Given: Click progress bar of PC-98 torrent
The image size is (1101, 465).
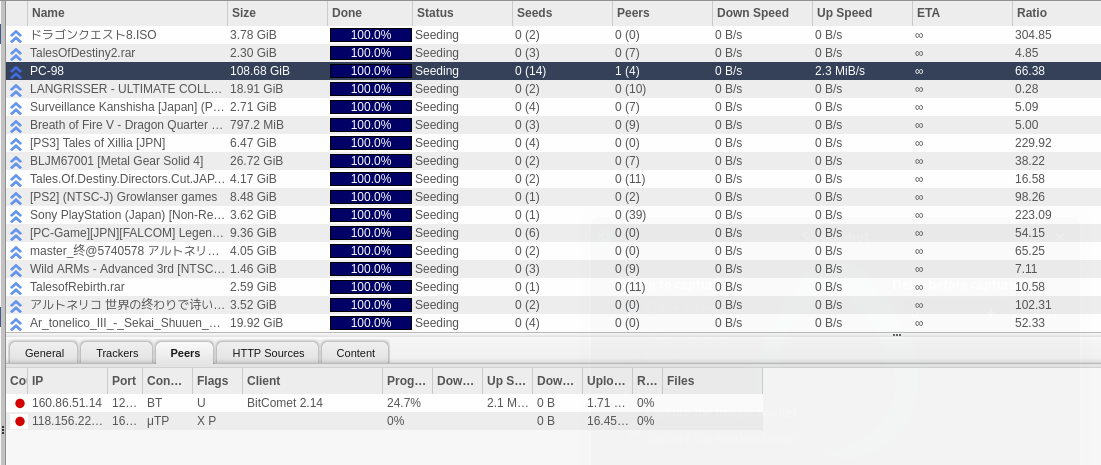Looking at the screenshot, I should coord(371,71).
